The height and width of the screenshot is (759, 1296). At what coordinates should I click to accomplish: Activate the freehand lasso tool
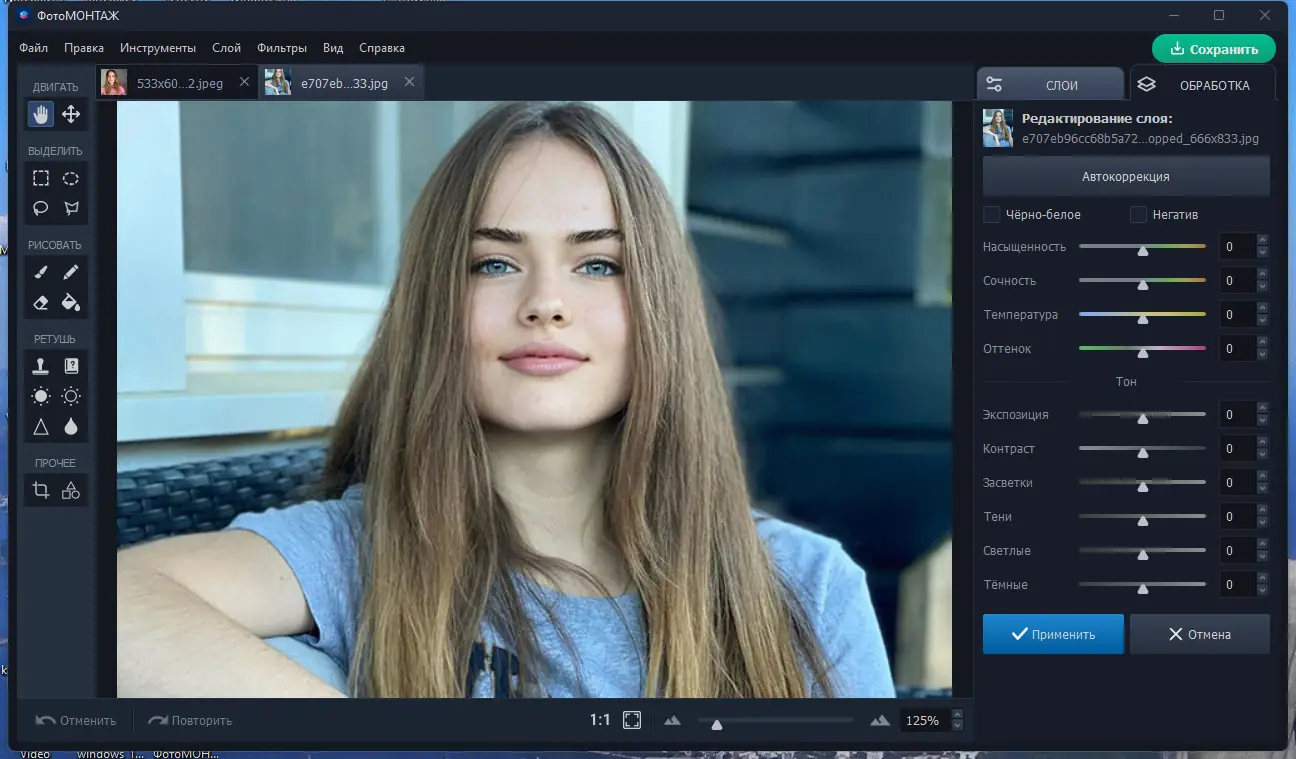coord(41,208)
